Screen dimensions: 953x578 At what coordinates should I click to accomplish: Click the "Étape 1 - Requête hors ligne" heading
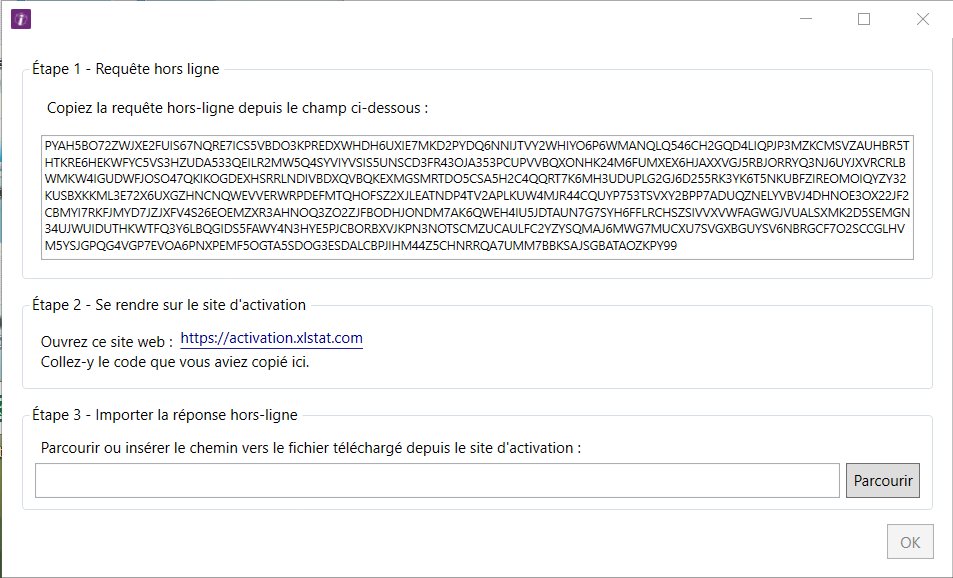pyautogui.click(x=126, y=69)
